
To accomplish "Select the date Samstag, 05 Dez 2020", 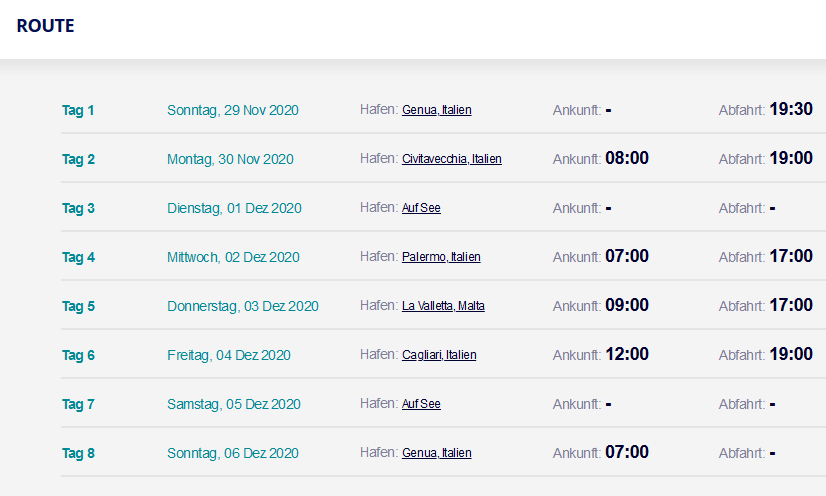I will [234, 404].
